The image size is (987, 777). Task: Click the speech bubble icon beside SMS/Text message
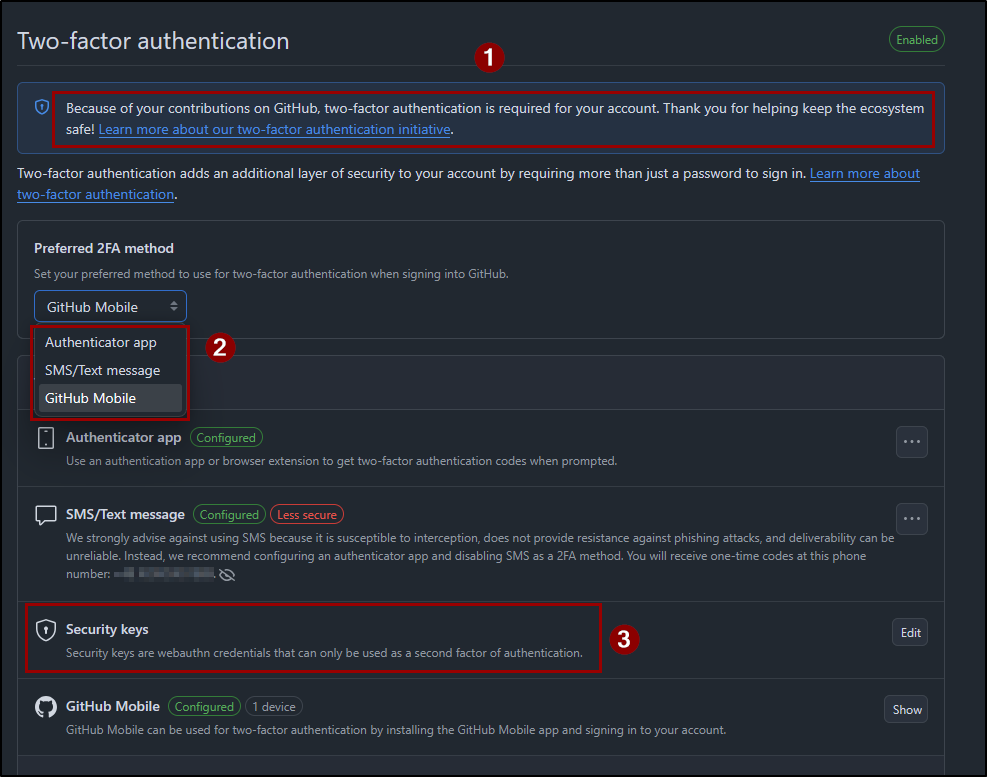[46, 514]
